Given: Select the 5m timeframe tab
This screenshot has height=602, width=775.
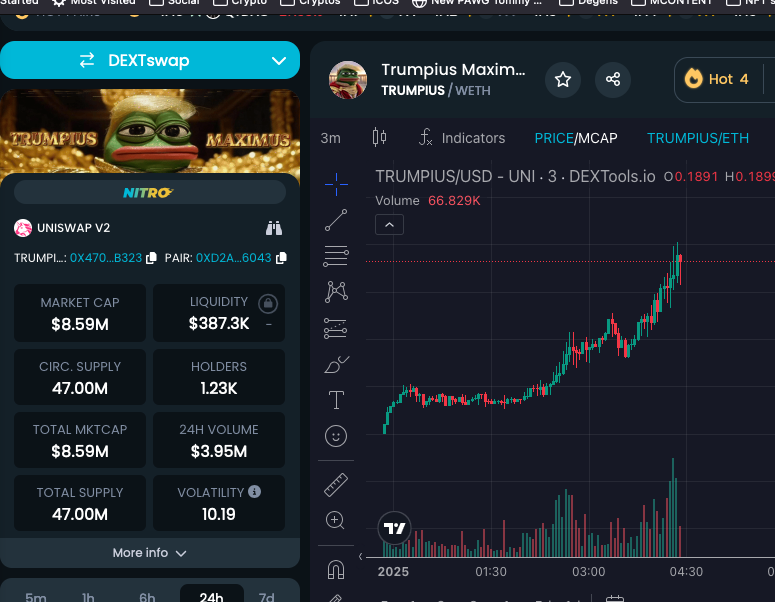Looking at the screenshot, I should [x=36, y=597].
